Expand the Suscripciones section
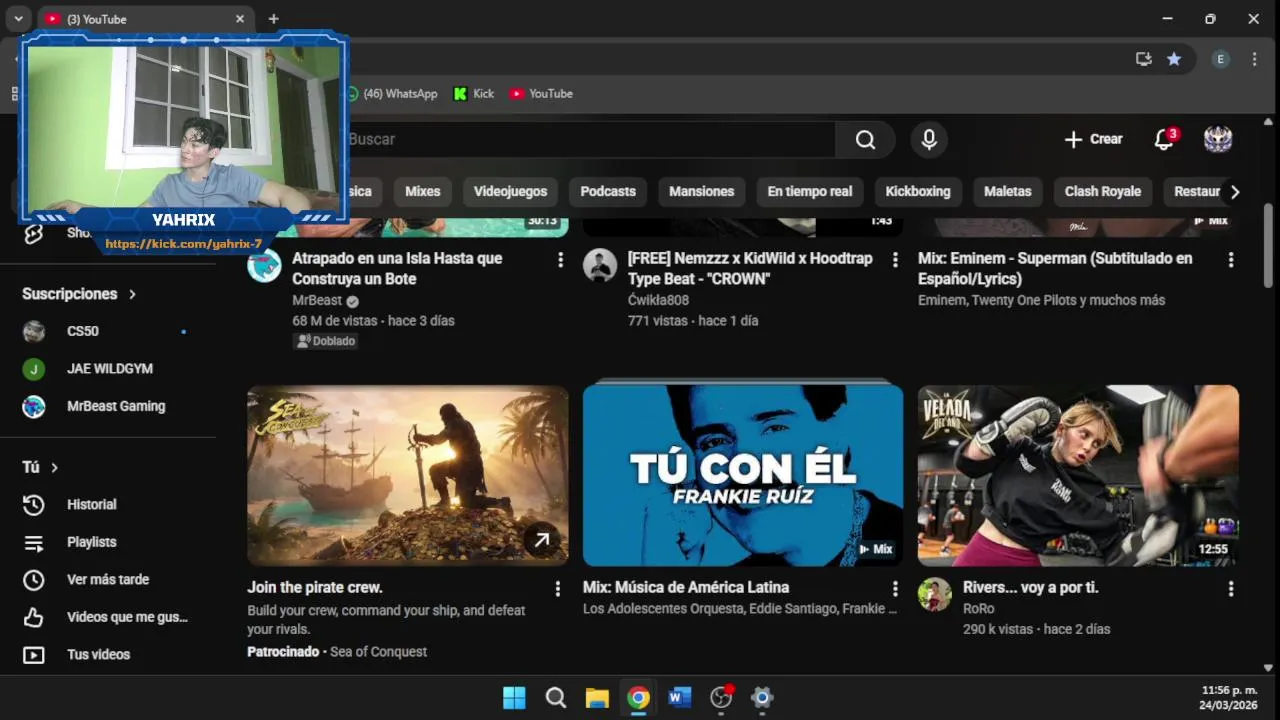The height and width of the screenshot is (720, 1280). coord(79,294)
